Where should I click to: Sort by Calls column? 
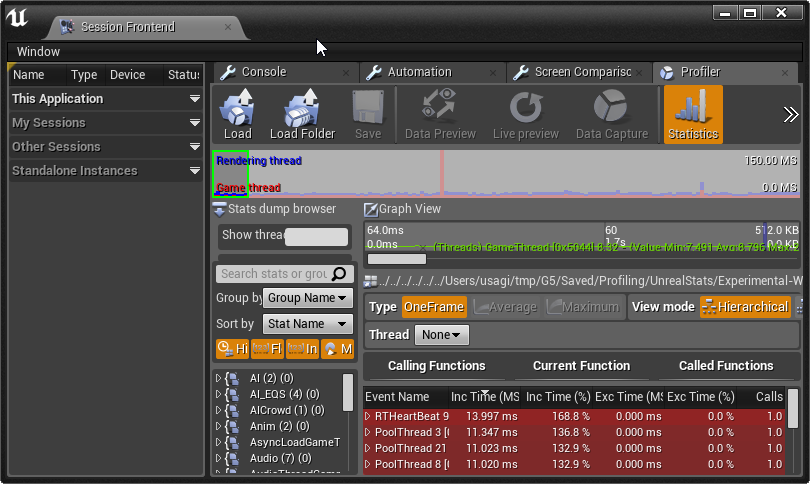coord(761,397)
